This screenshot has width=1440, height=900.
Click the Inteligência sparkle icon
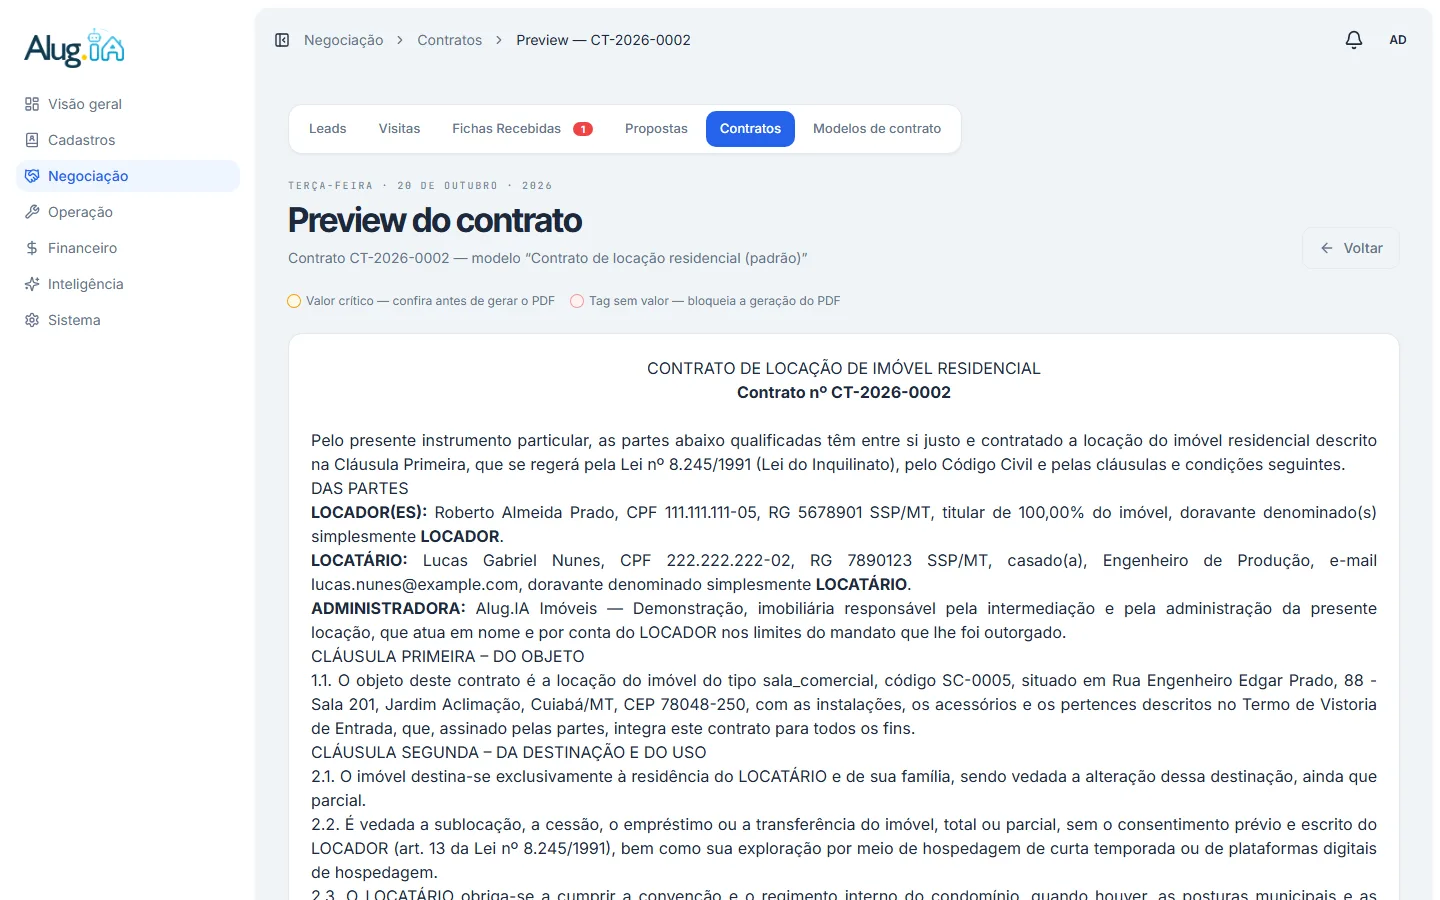(32, 284)
